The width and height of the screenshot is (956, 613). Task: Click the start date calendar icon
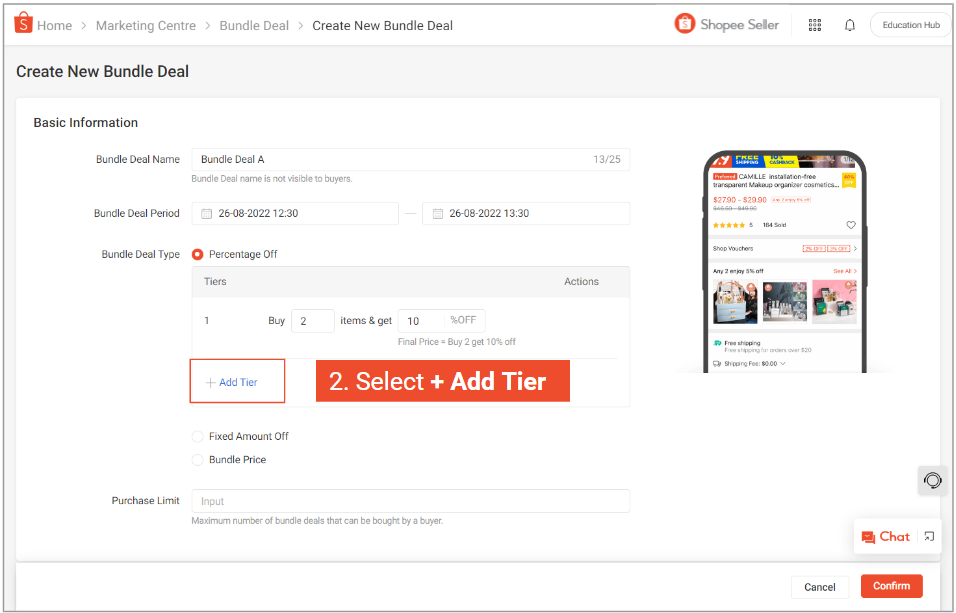pyautogui.click(x=207, y=213)
